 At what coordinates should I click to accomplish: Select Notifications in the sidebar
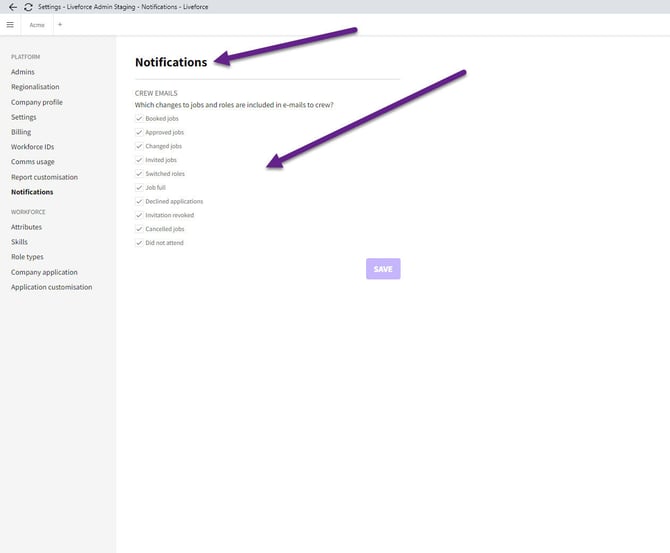click(x=32, y=192)
